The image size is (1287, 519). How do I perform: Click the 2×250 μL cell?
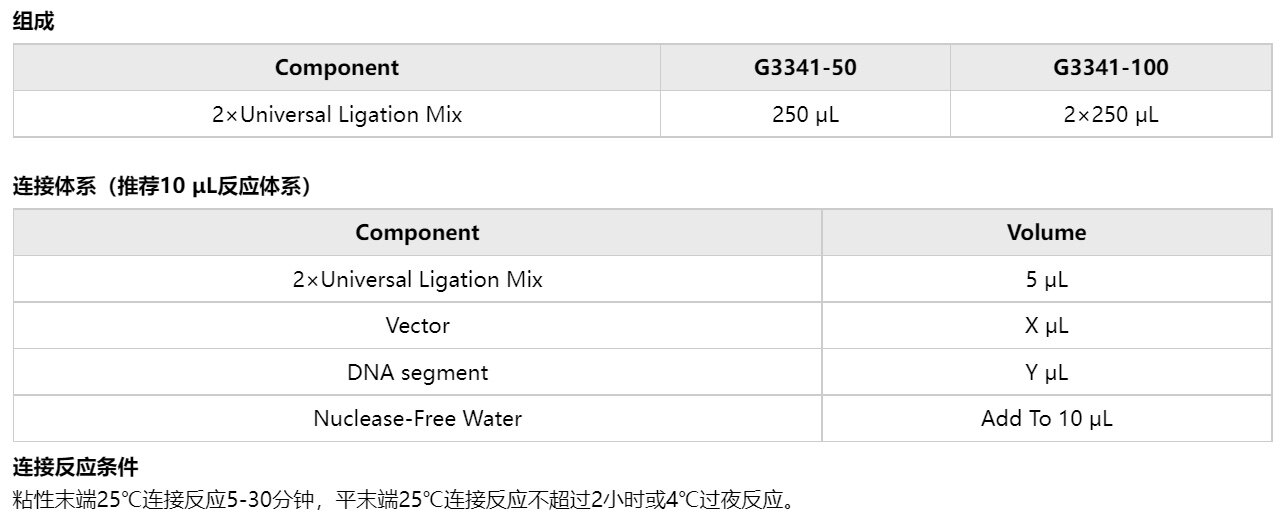[1111, 114]
